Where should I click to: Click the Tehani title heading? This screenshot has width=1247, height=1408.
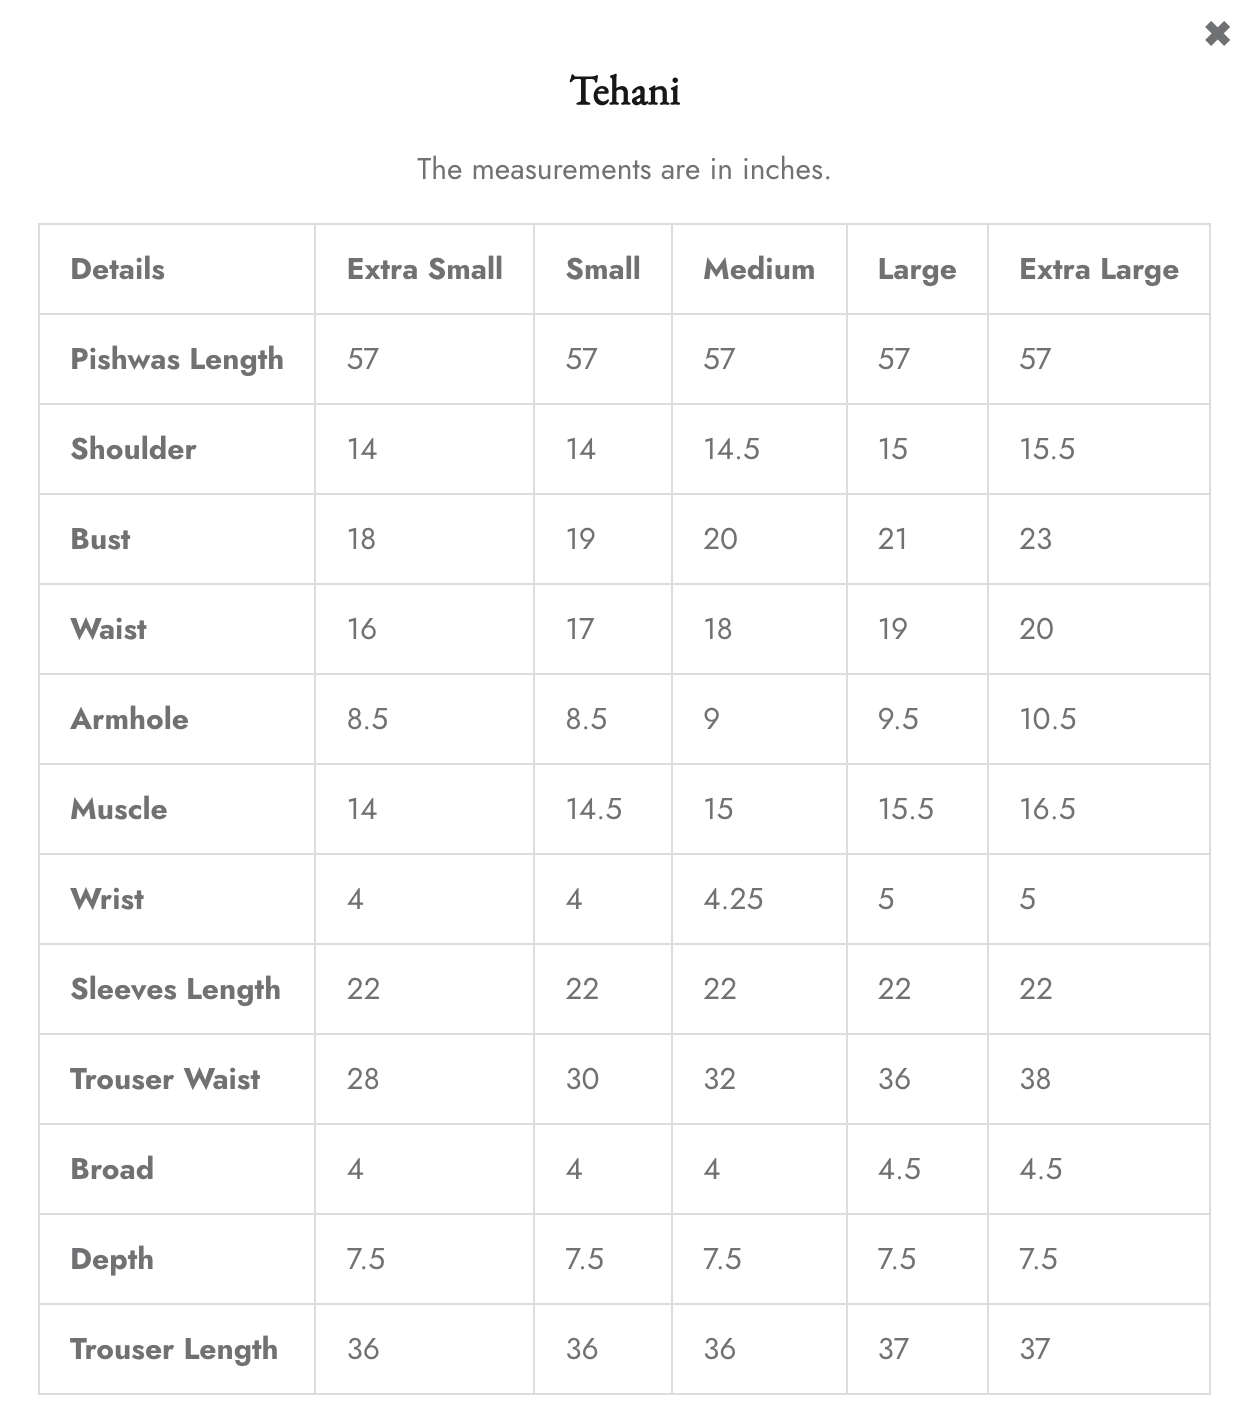click(625, 92)
